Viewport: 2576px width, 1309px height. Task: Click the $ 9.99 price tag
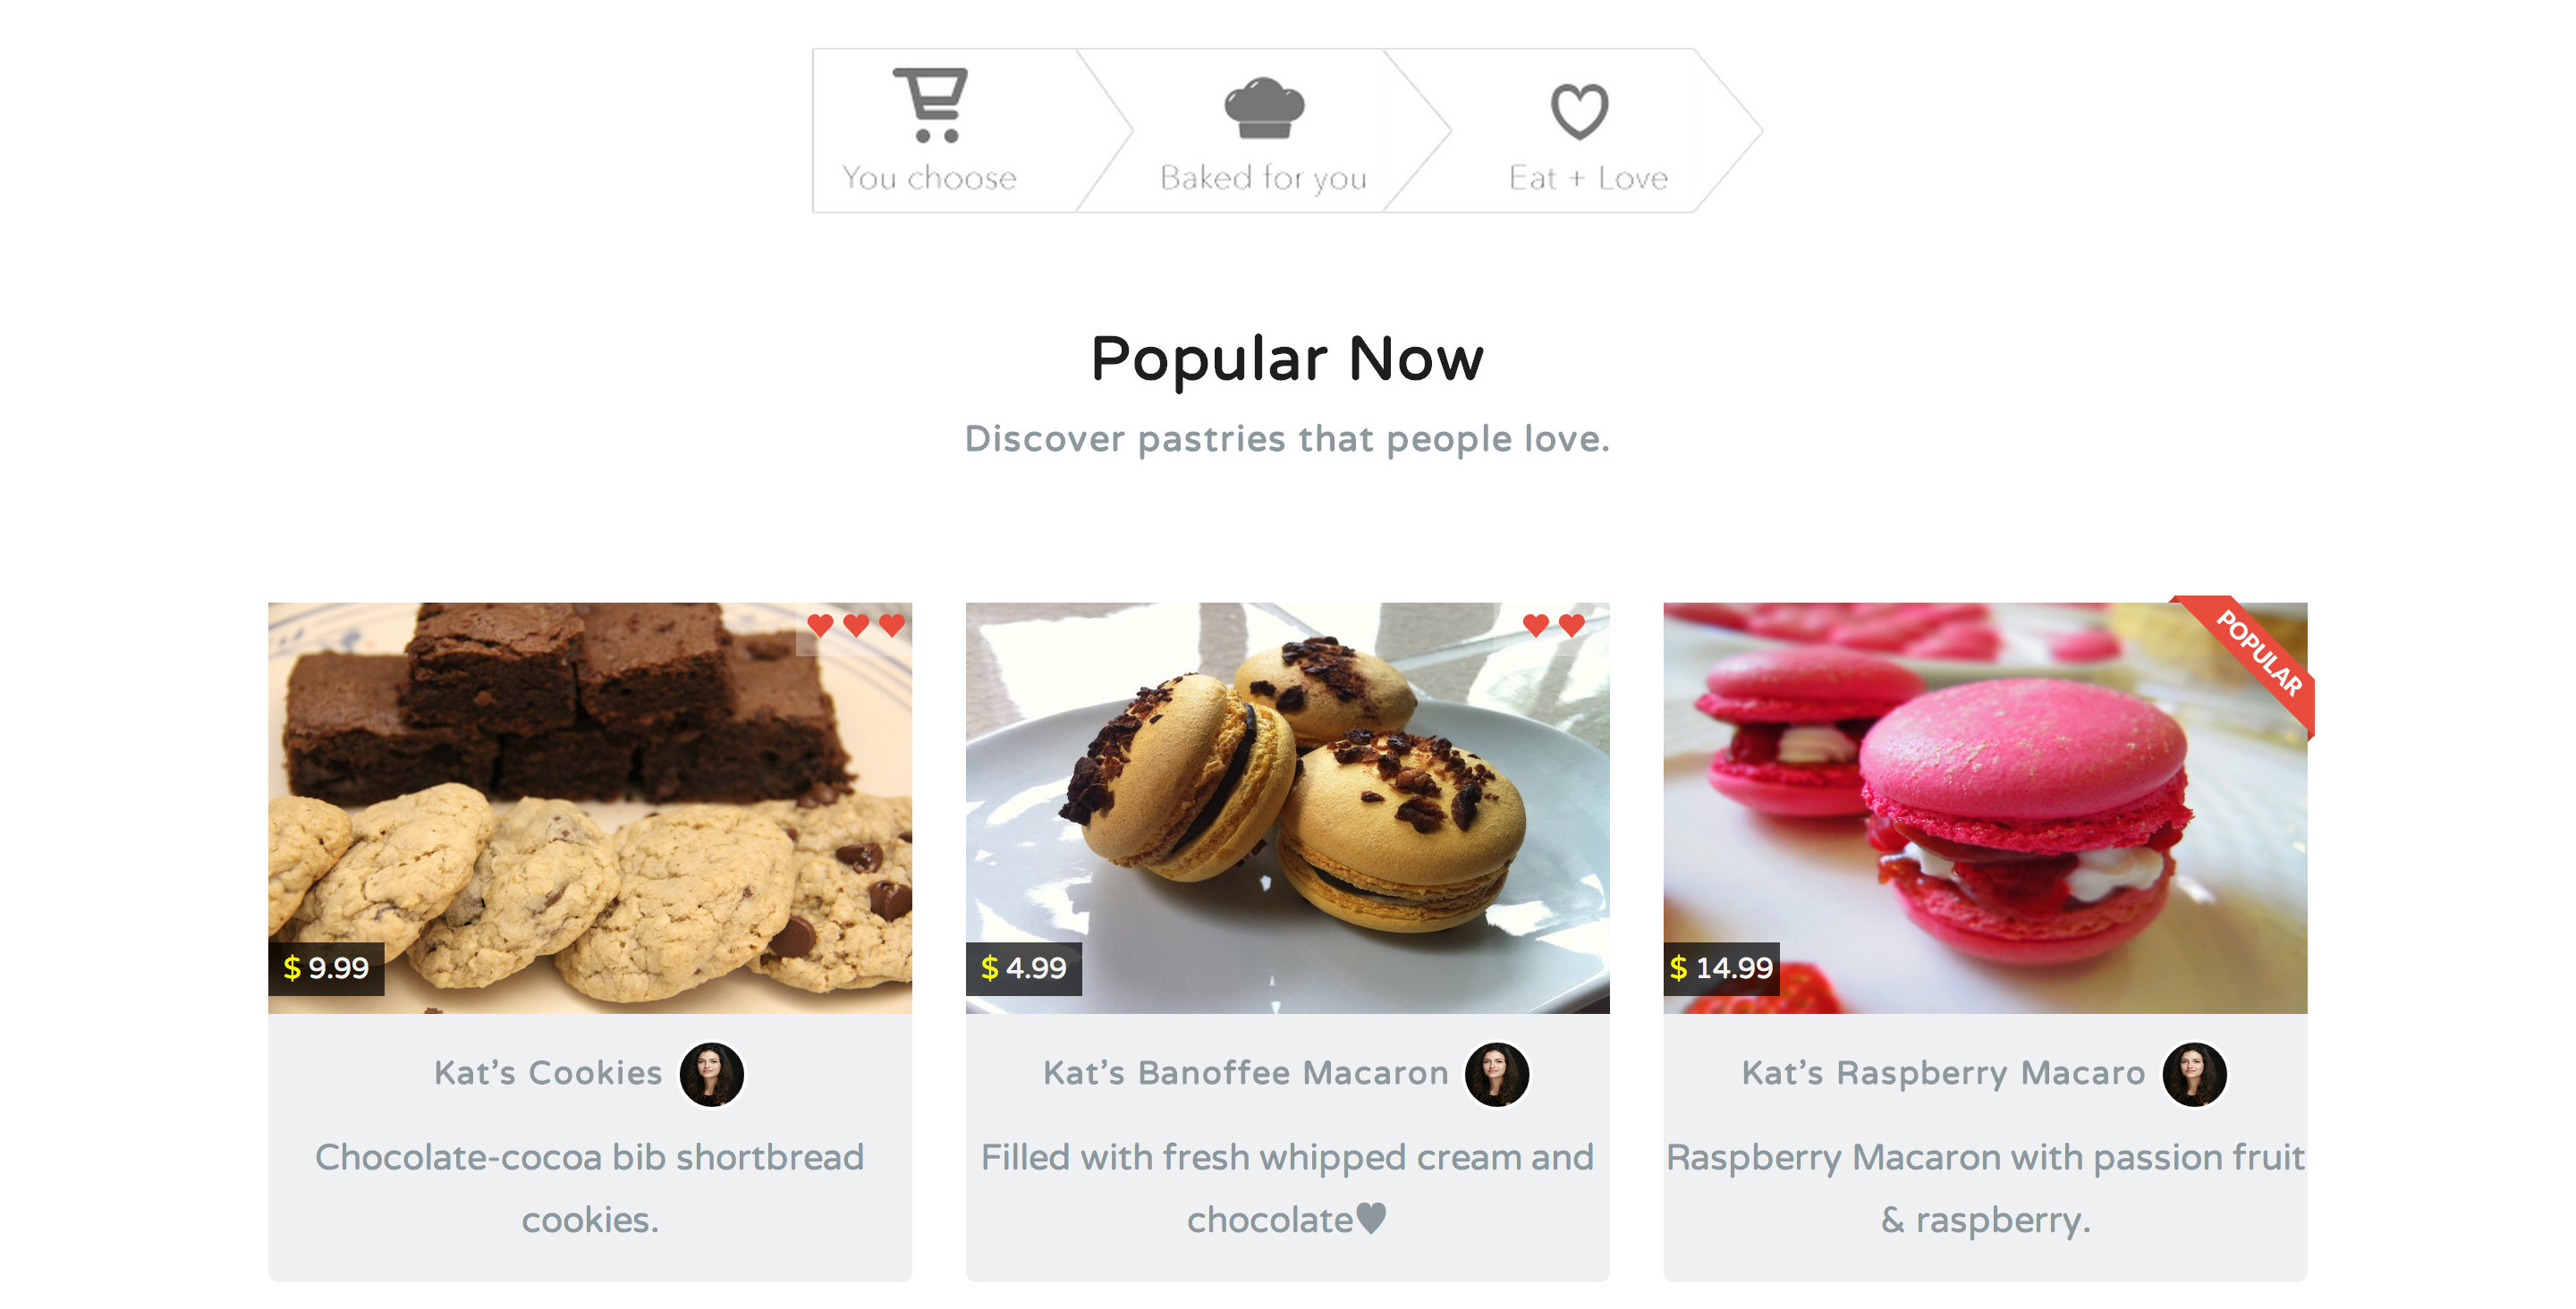[x=326, y=968]
